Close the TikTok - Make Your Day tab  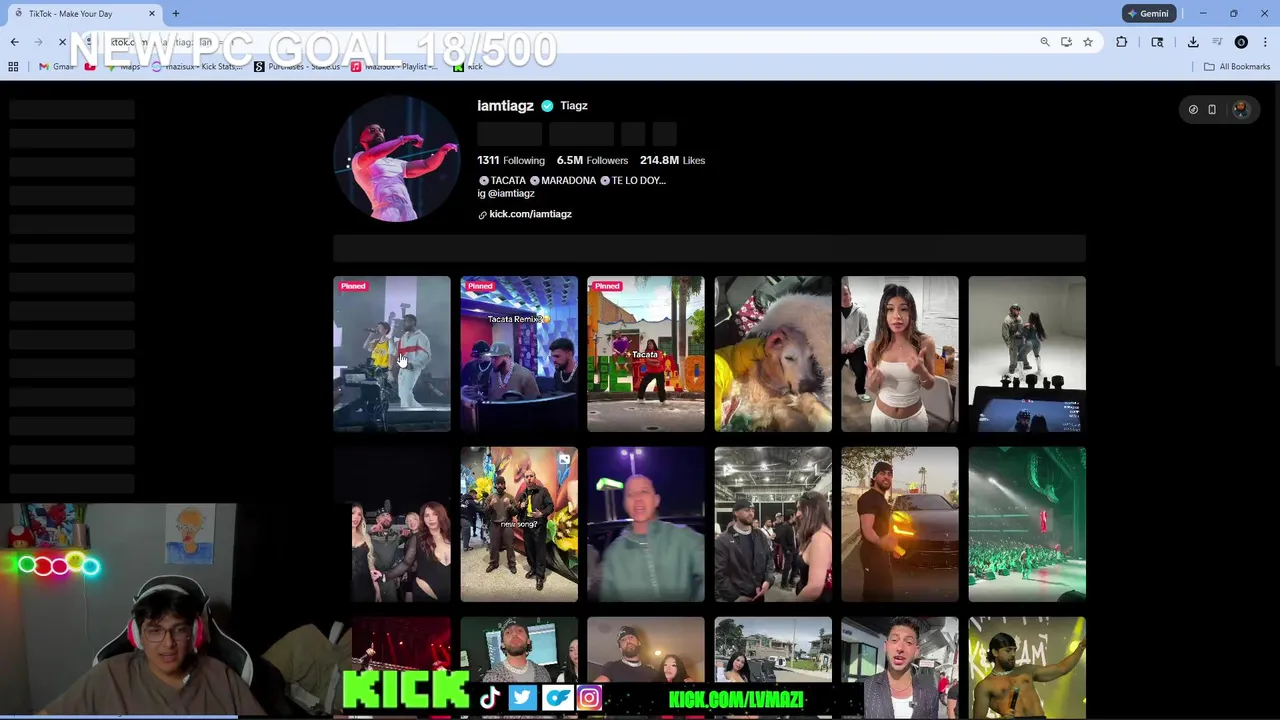[152, 13]
